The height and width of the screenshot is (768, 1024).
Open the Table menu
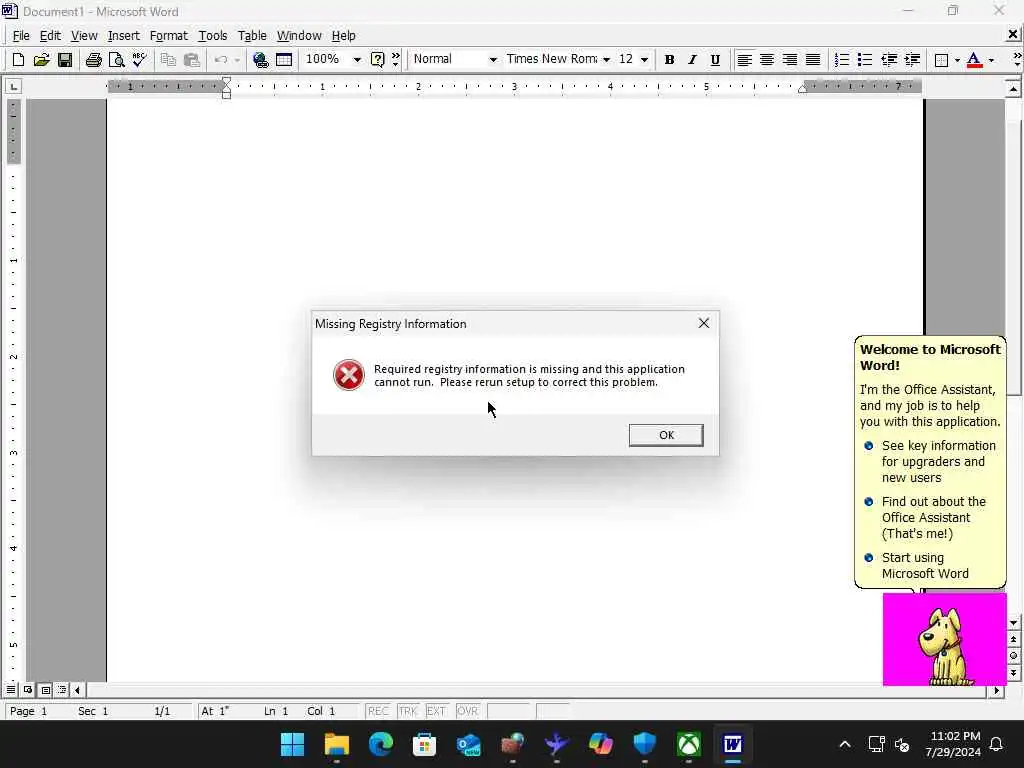pyautogui.click(x=252, y=35)
